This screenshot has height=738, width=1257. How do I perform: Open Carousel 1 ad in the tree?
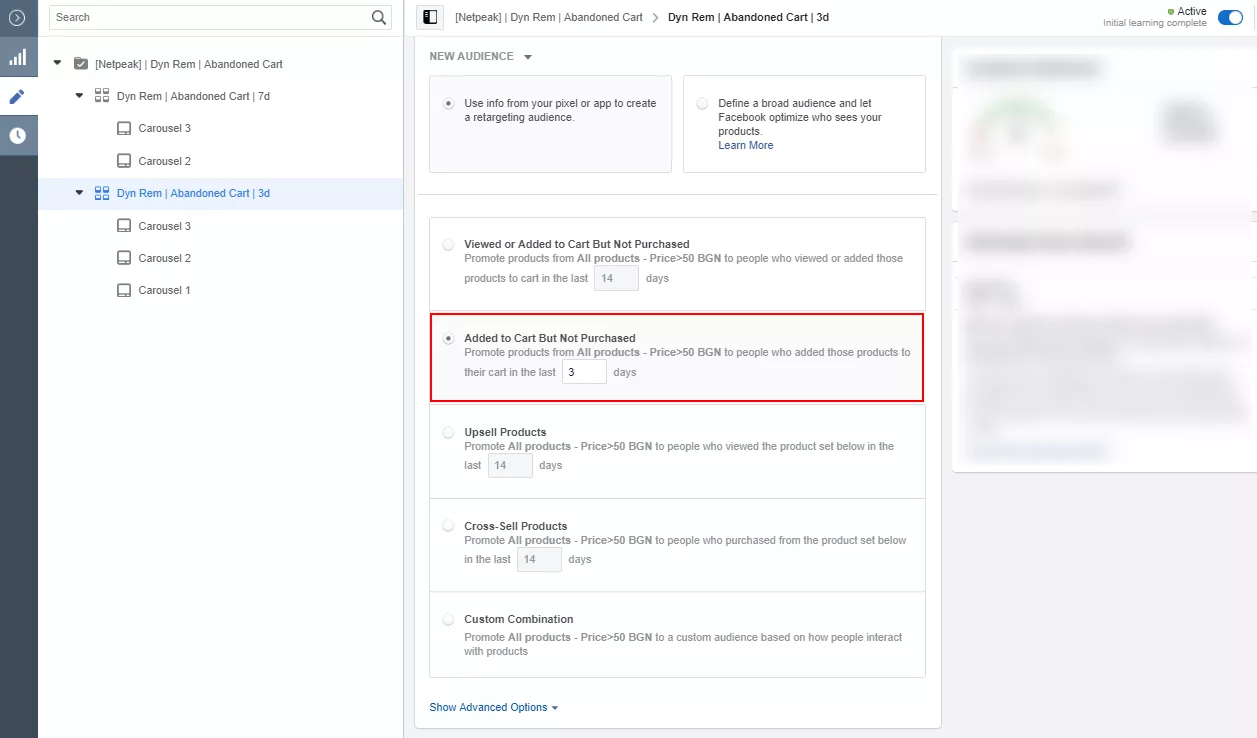tap(164, 290)
